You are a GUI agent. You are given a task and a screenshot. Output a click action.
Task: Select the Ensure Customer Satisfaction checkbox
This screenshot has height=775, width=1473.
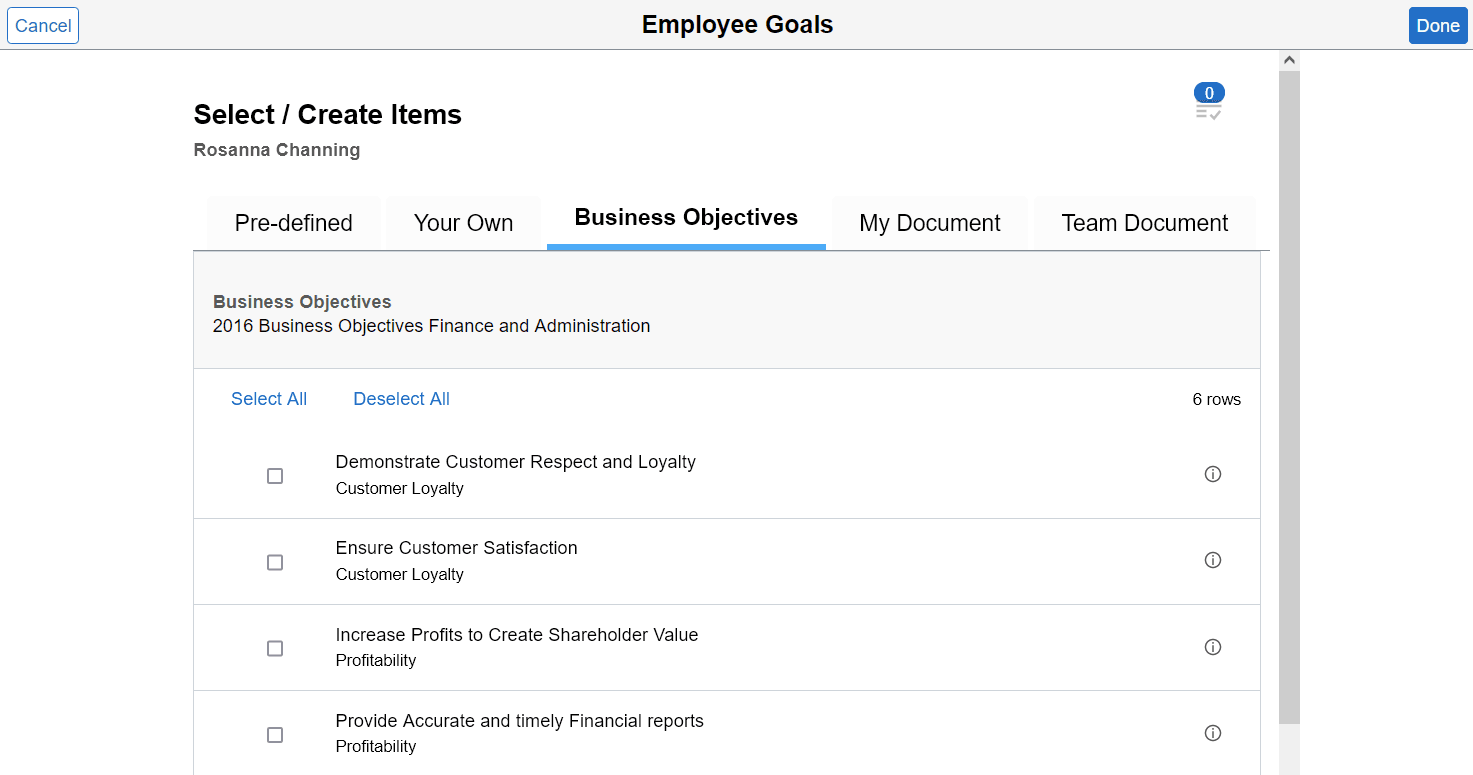tap(275, 562)
